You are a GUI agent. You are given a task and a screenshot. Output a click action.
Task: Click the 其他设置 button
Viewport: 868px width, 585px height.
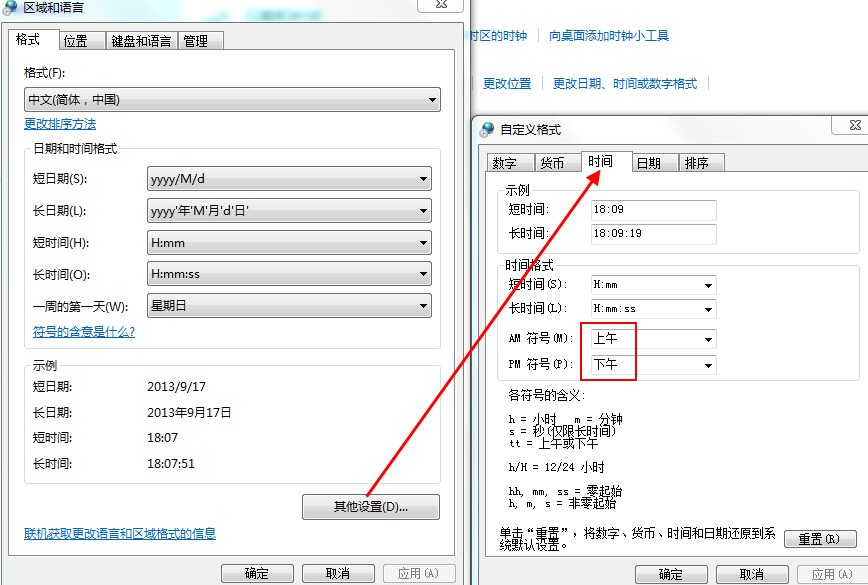tap(370, 507)
